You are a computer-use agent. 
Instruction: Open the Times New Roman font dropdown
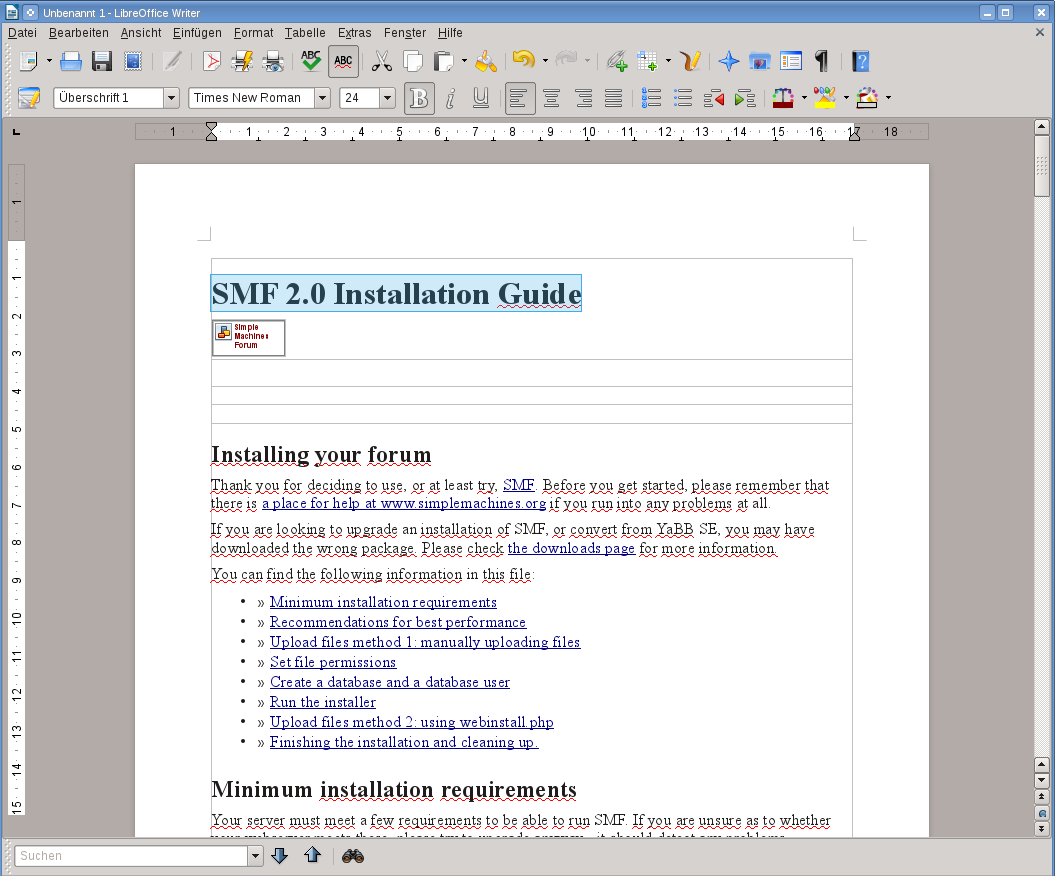(322, 98)
